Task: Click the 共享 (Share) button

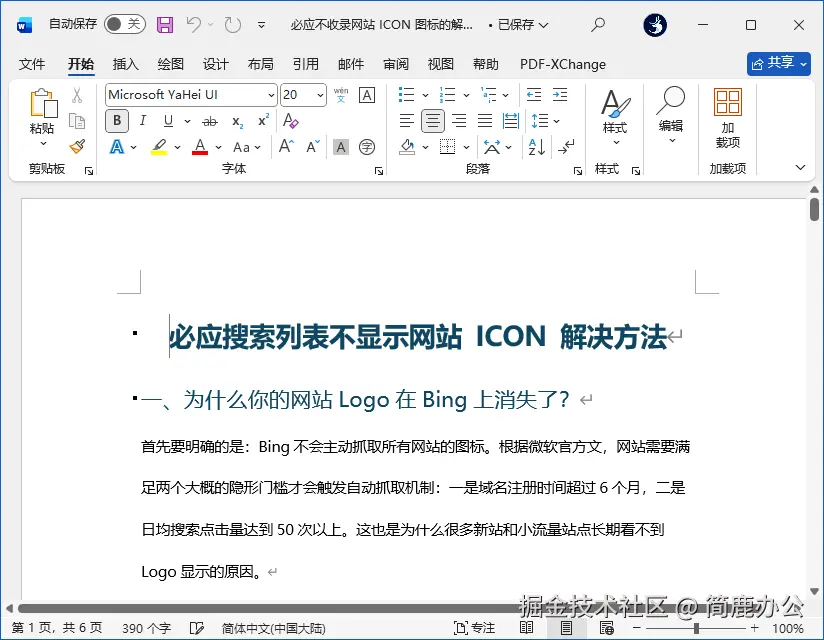Action: (x=778, y=62)
